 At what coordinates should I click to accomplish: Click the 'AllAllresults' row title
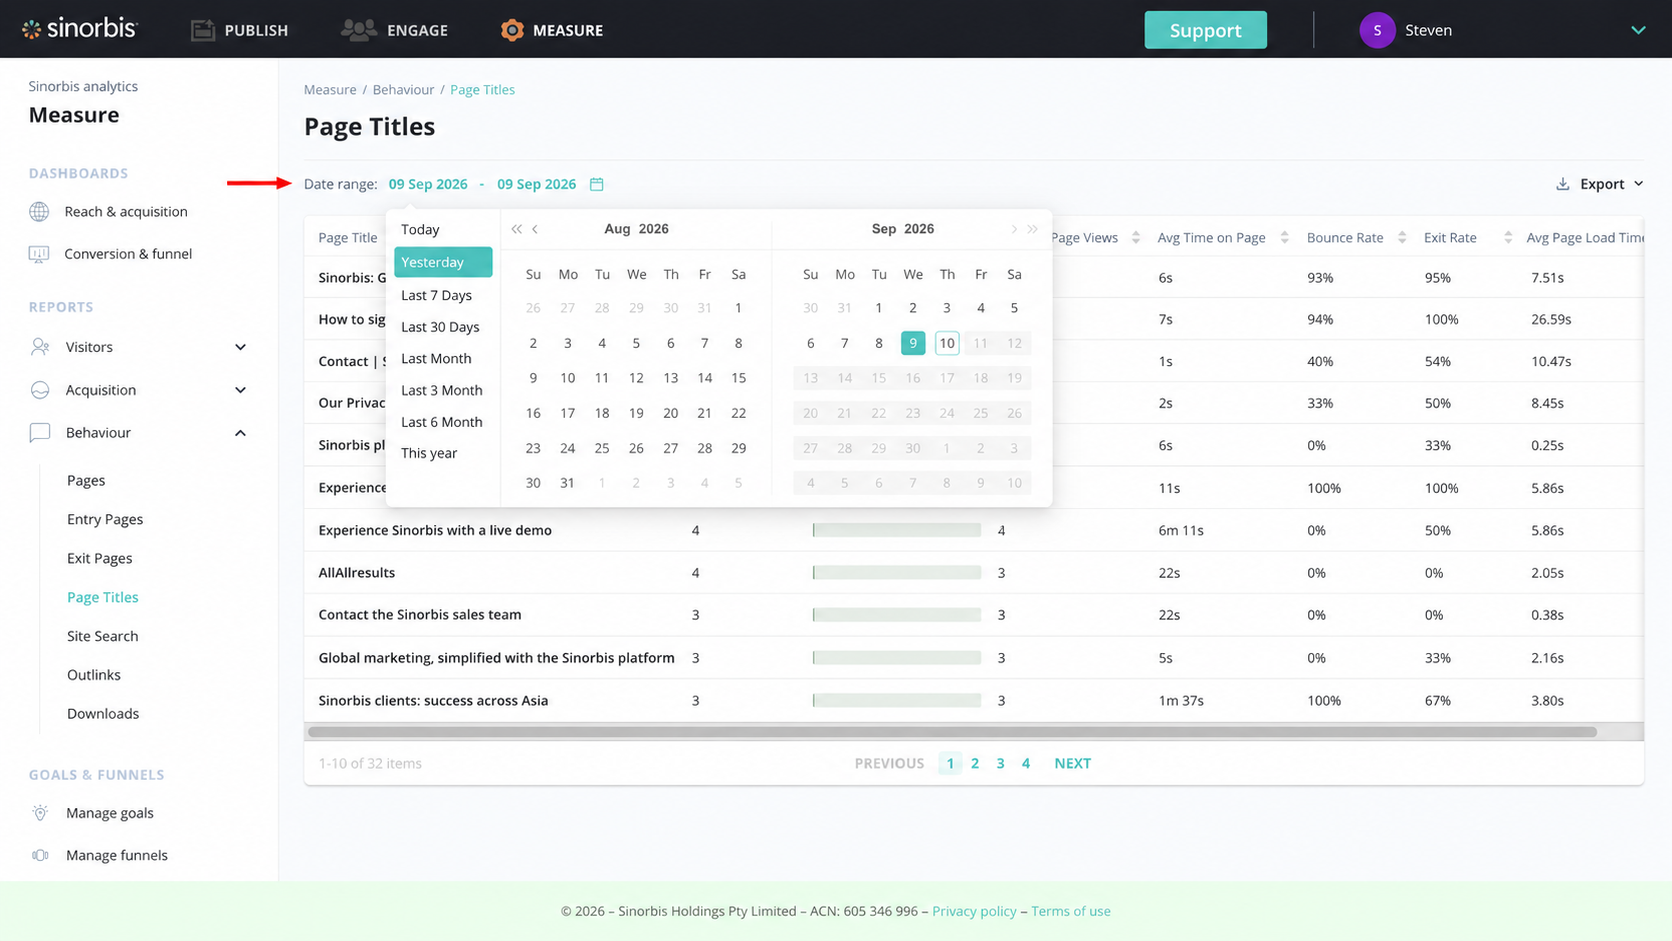pyautogui.click(x=357, y=573)
